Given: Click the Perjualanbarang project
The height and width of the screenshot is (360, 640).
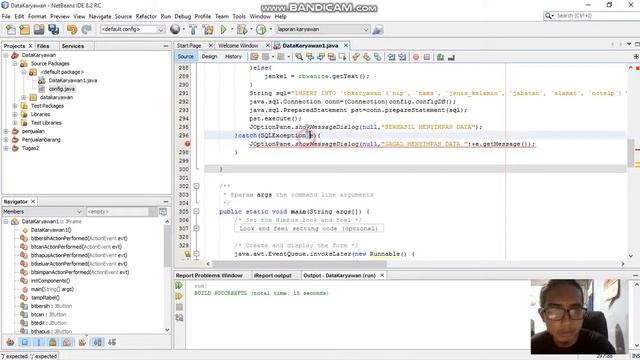Looking at the screenshot, I should point(41,140).
